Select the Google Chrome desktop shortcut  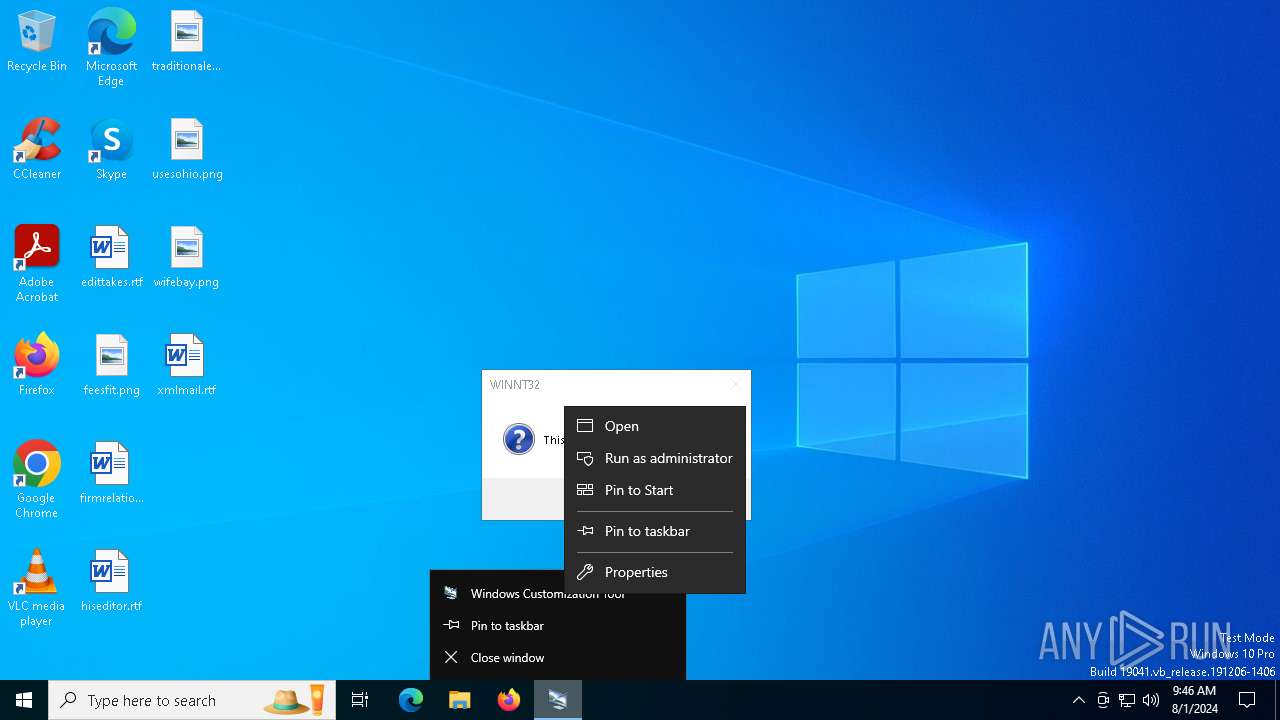[x=37, y=480]
